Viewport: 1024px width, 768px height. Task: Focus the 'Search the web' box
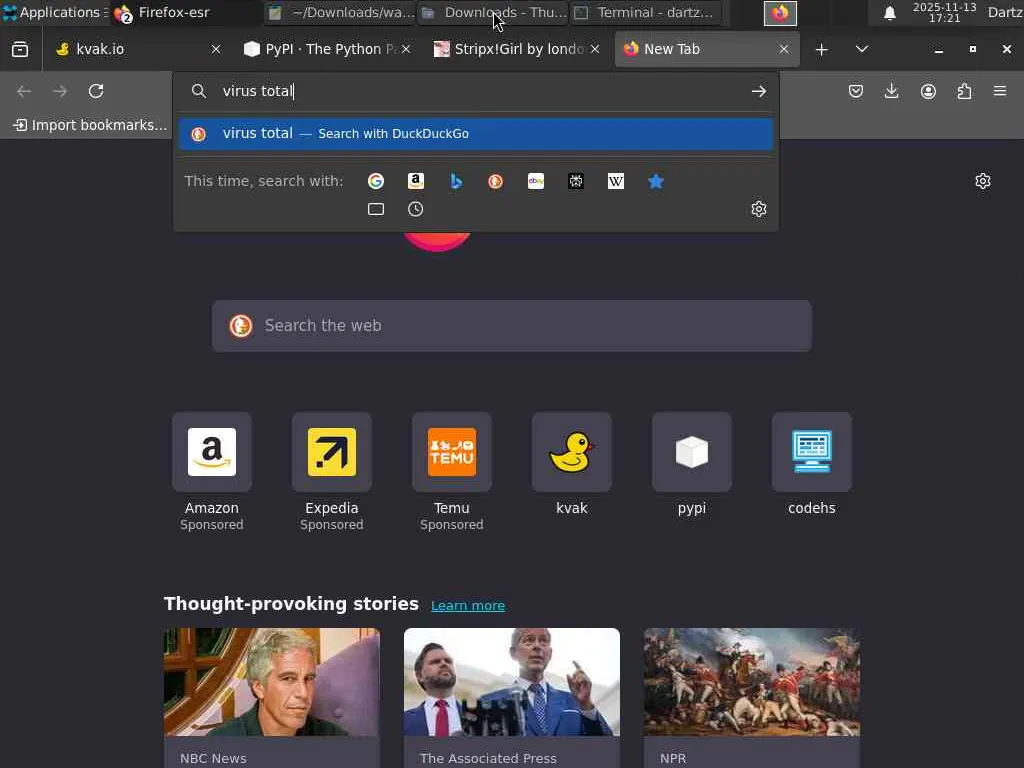[512, 326]
